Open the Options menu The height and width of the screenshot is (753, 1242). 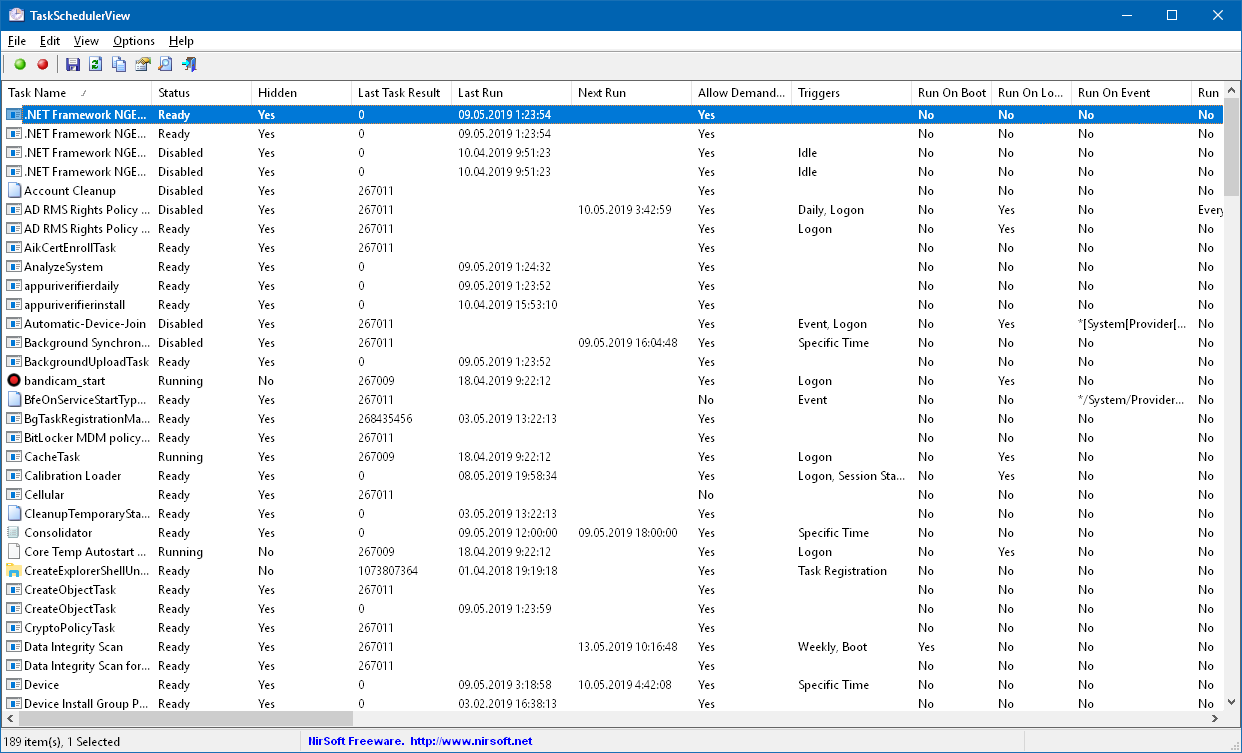(x=133, y=41)
